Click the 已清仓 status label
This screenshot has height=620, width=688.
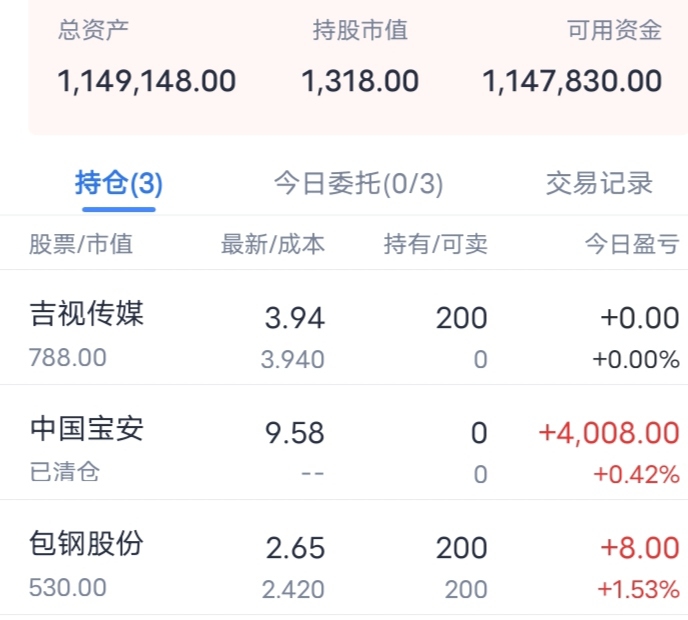point(65,472)
